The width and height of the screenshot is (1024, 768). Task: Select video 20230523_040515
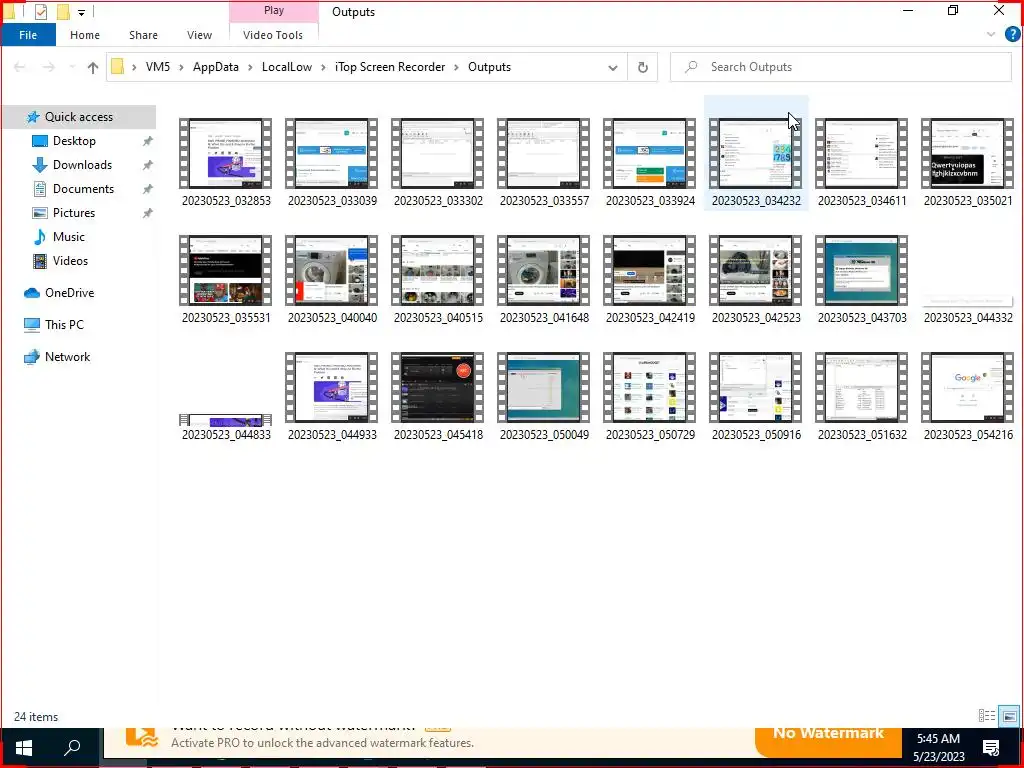click(438, 280)
